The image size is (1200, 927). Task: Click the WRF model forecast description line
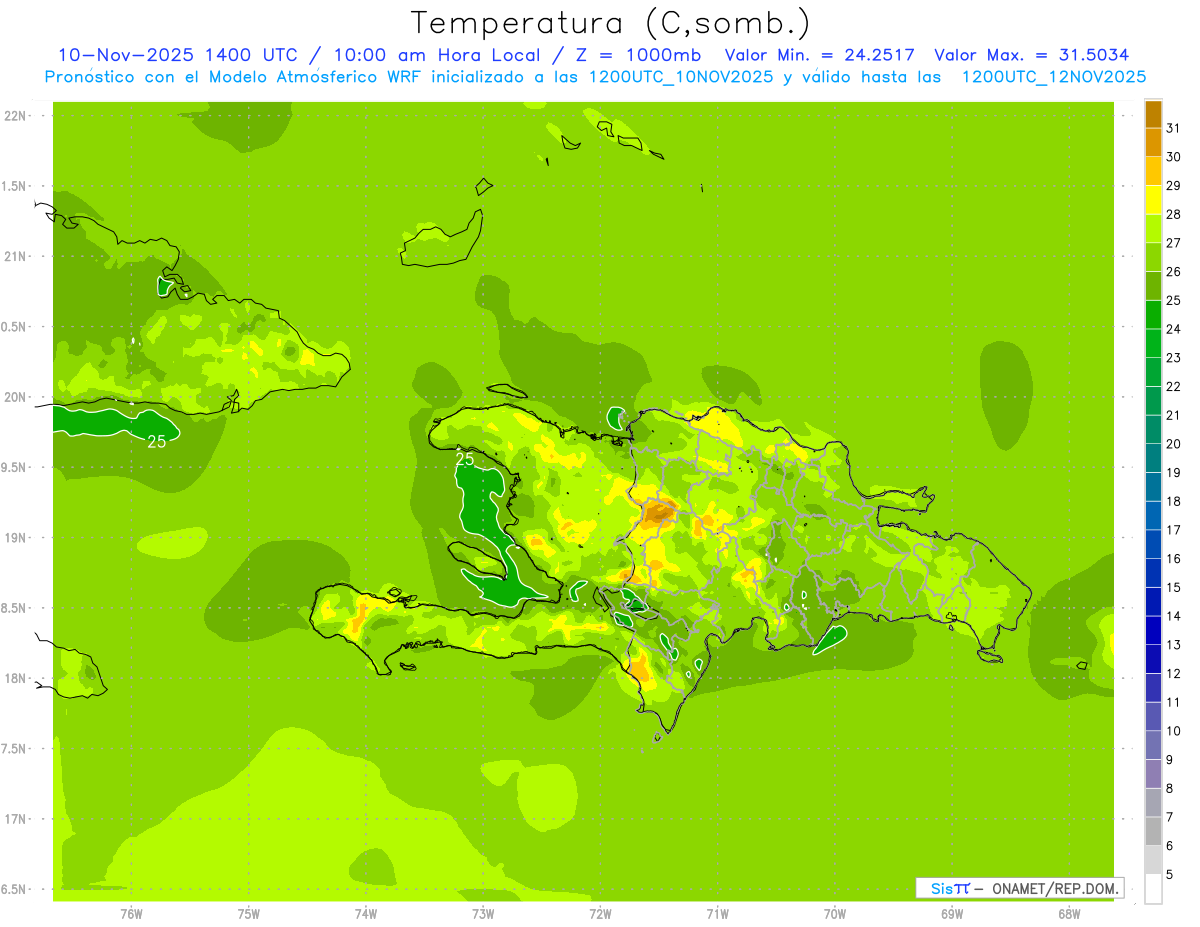[595, 77]
